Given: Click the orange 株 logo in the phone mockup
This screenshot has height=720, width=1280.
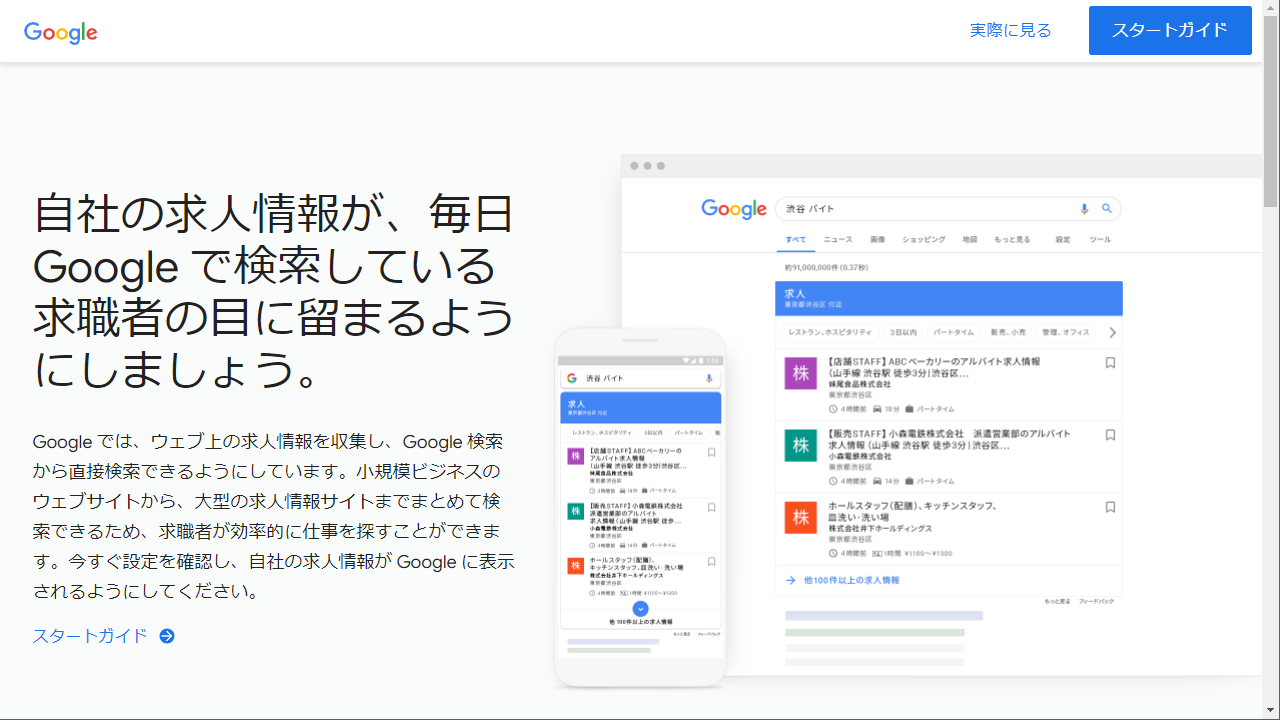Looking at the screenshot, I should point(575,565).
